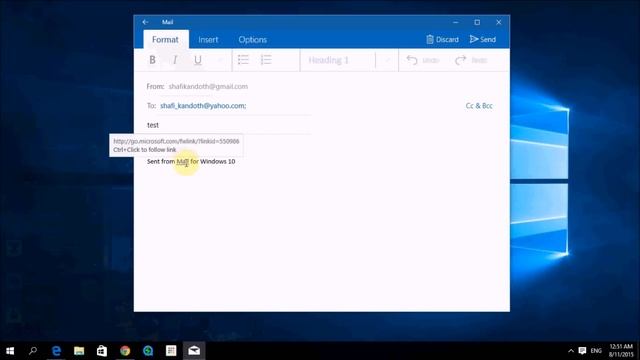Expand the styles dropdown chevron
The height and width of the screenshot is (360, 640).
click(x=387, y=60)
